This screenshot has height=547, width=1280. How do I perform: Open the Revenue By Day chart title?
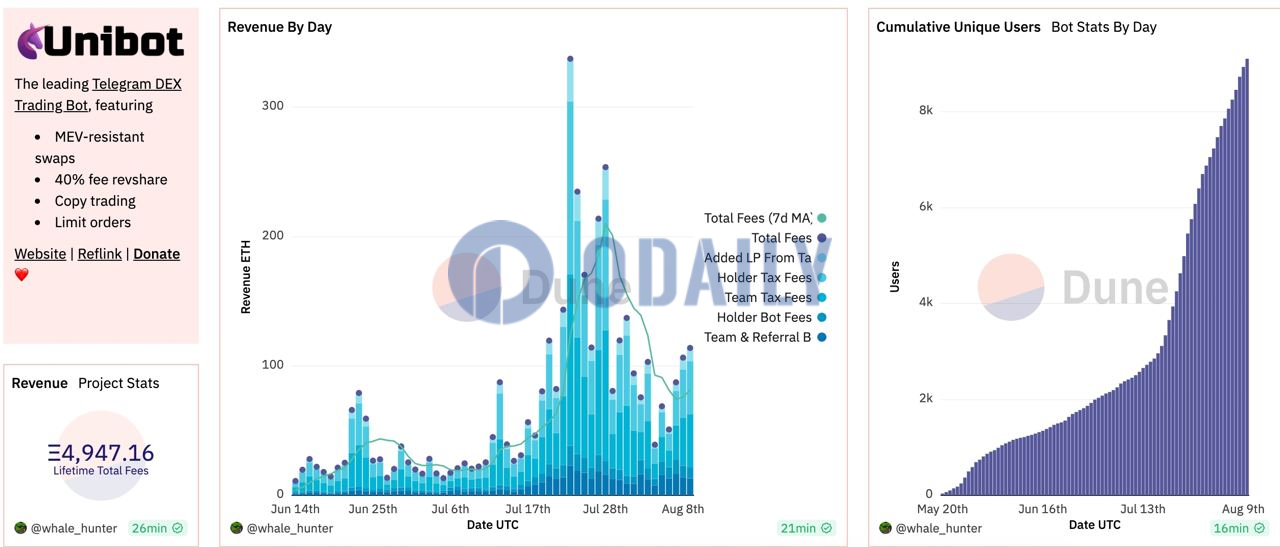(280, 27)
